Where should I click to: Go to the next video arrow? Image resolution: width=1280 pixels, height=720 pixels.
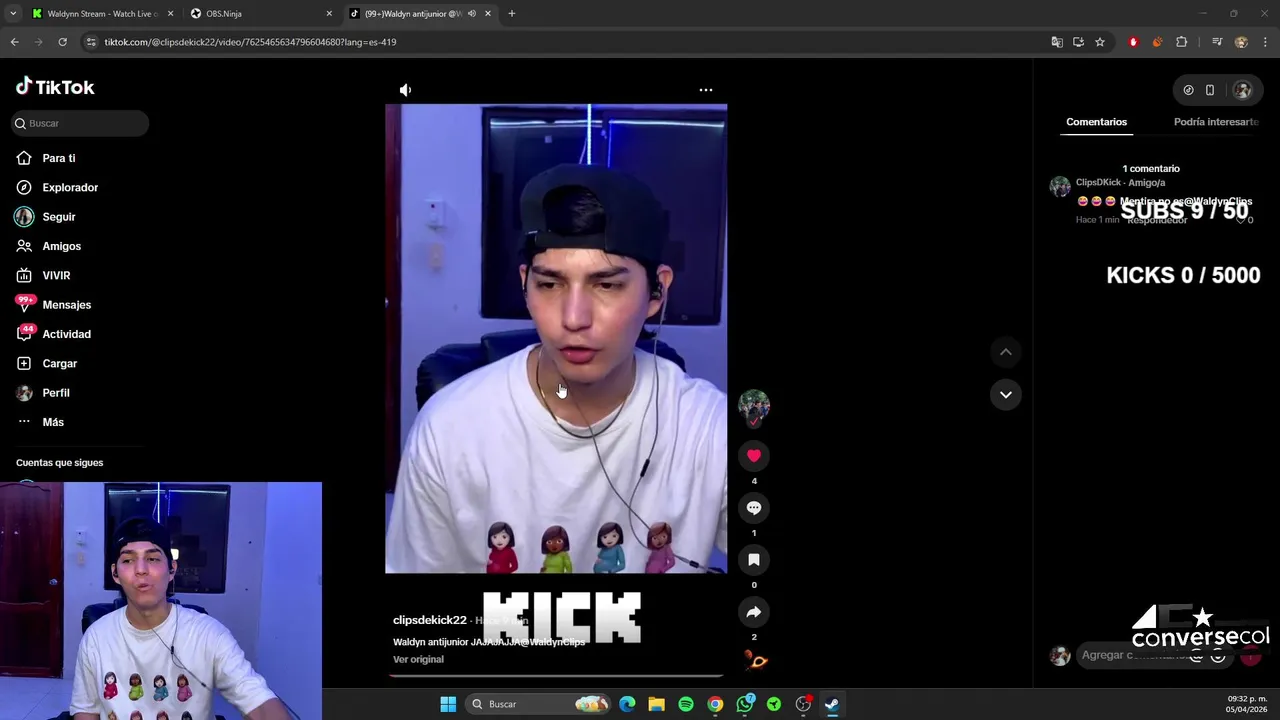1006,394
